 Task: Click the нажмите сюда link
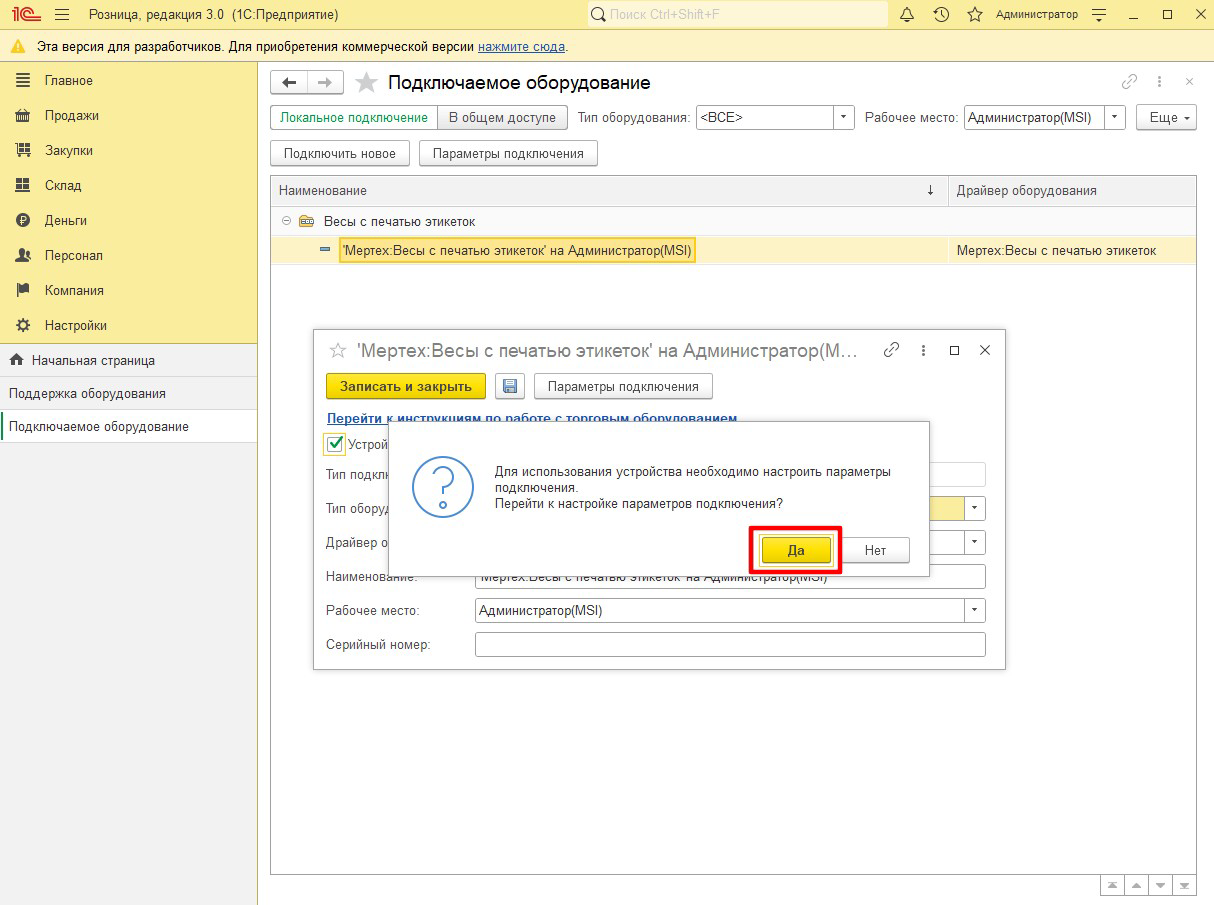pyautogui.click(x=521, y=47)
